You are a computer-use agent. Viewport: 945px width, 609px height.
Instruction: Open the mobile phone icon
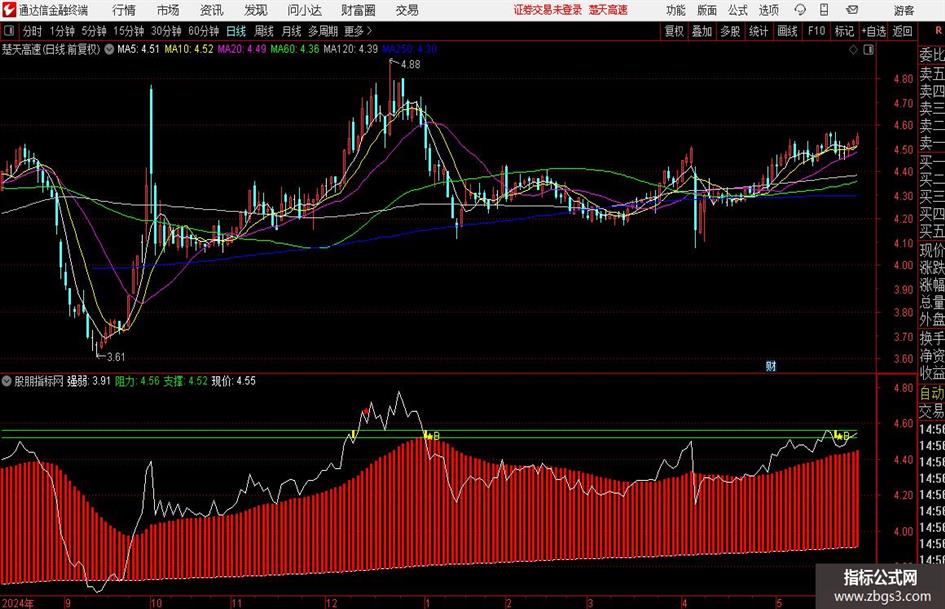824,10
